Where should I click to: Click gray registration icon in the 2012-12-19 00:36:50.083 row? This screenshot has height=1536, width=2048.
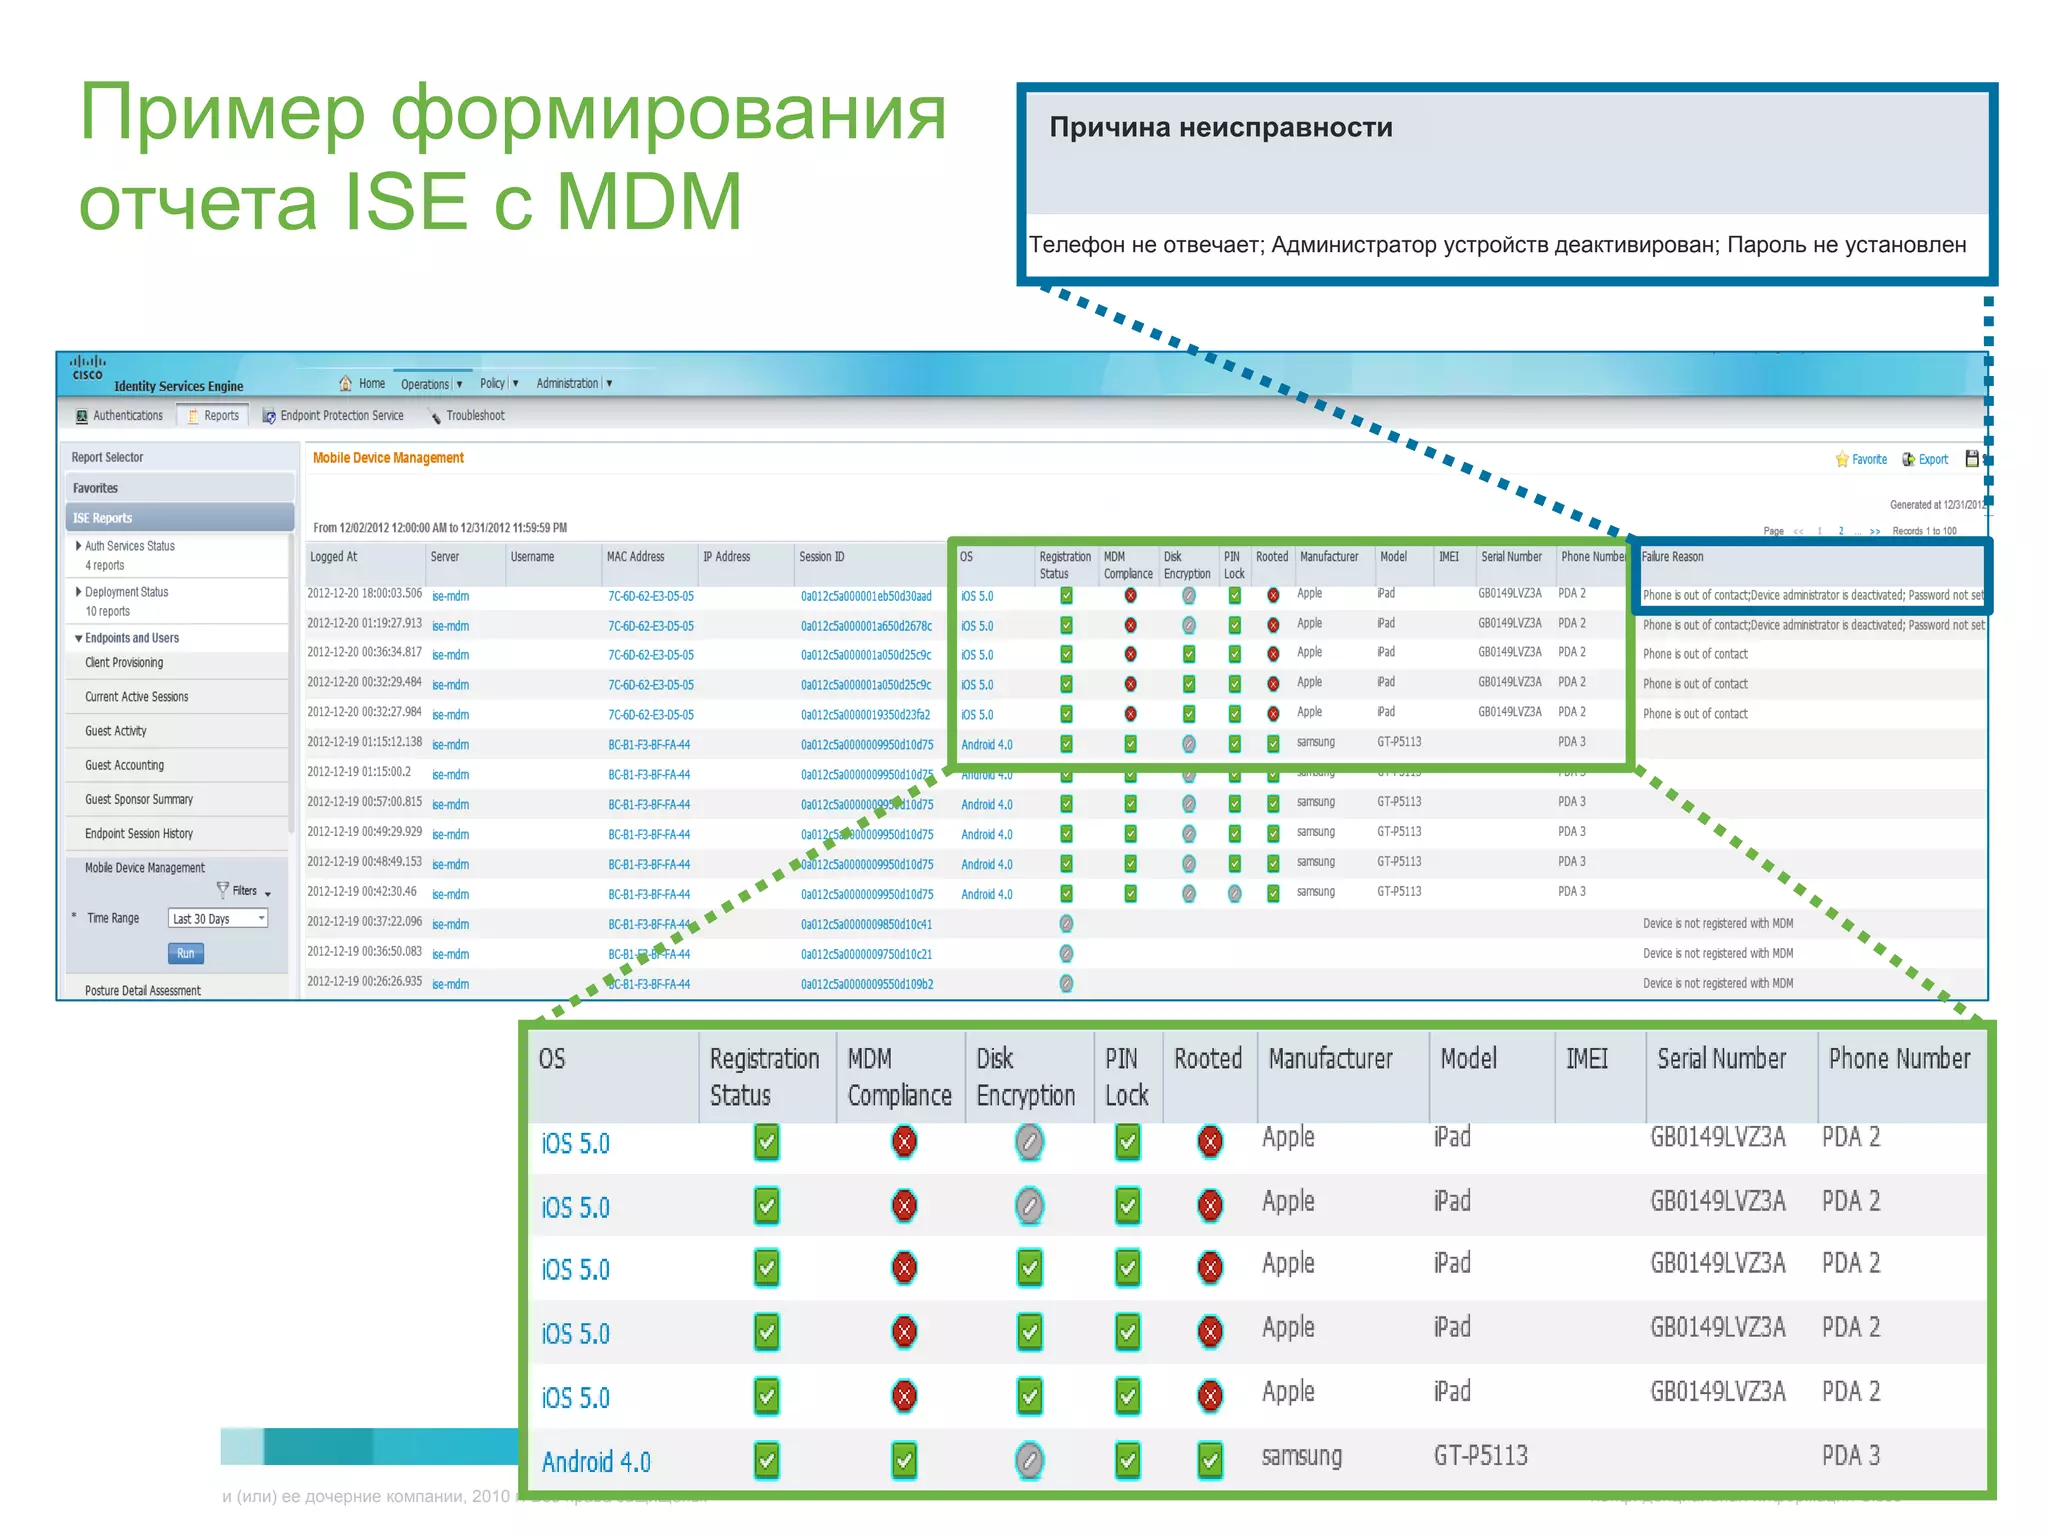coord(1066,953)
